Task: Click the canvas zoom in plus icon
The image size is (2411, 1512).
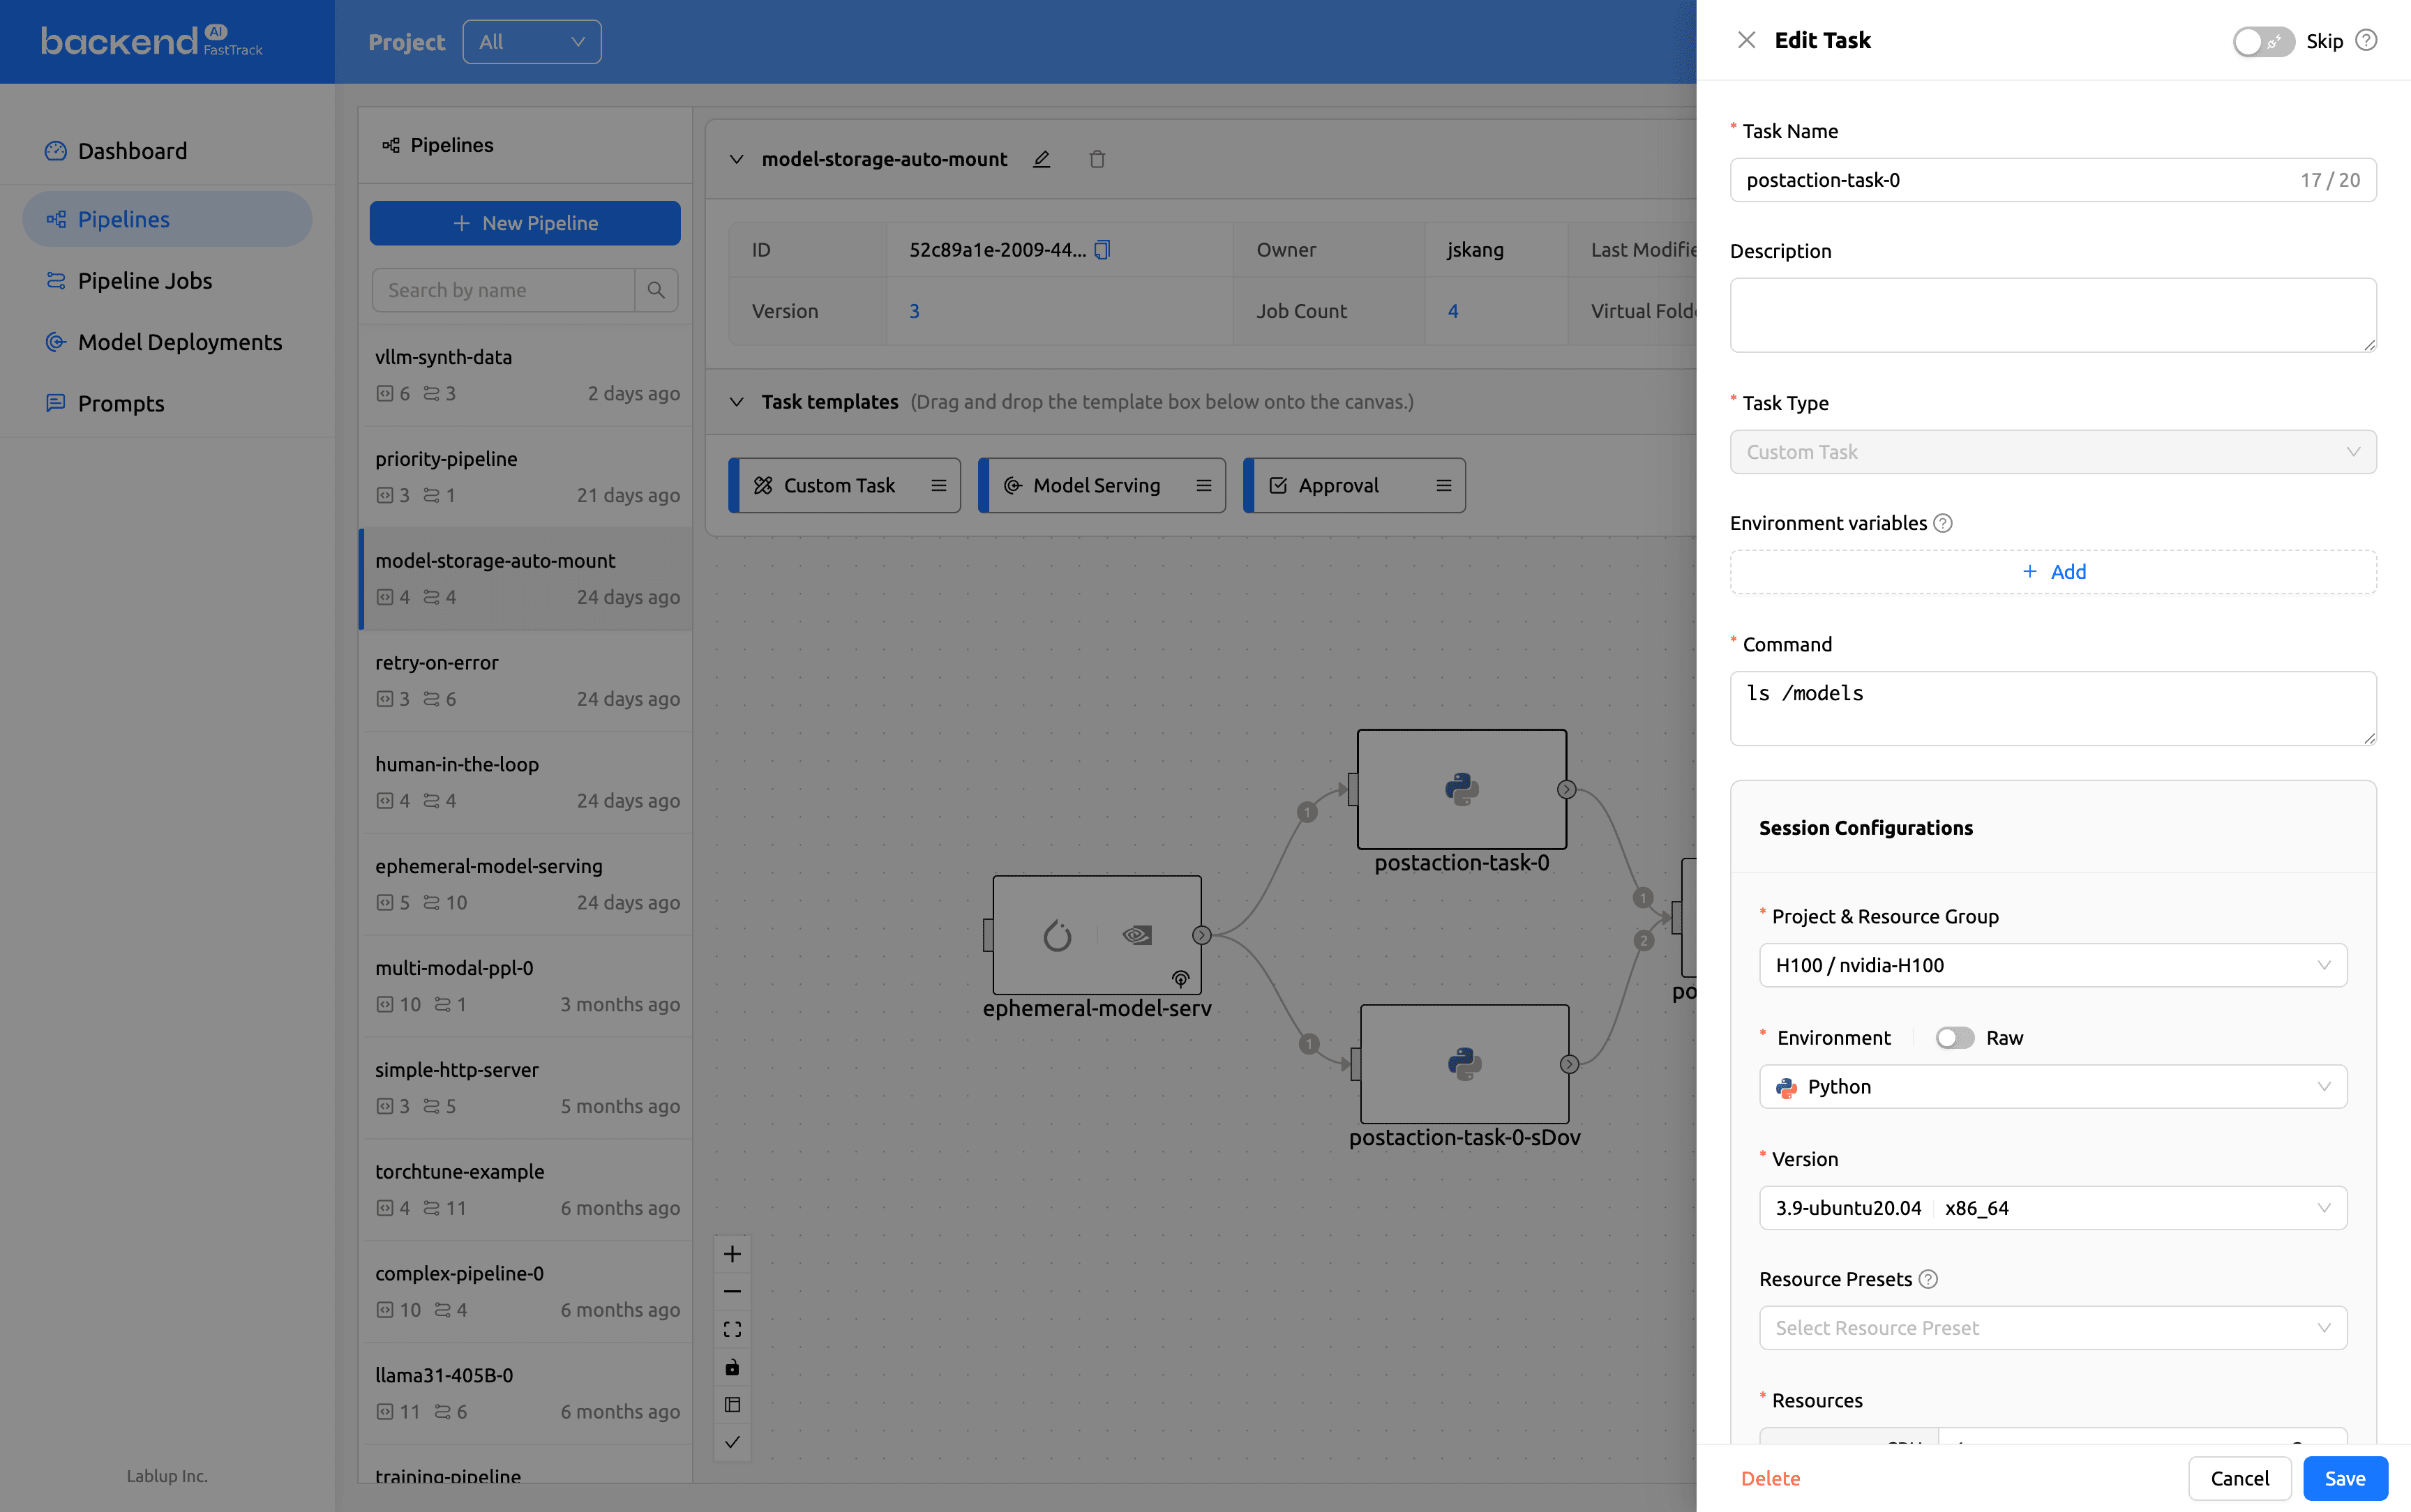Action: (x=732, y=1254)
